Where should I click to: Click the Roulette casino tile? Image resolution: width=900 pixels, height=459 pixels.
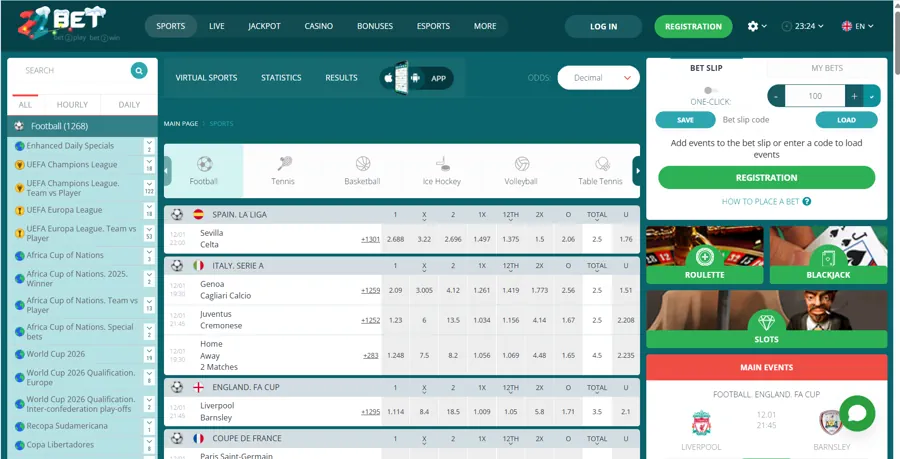tap(705, 255)
